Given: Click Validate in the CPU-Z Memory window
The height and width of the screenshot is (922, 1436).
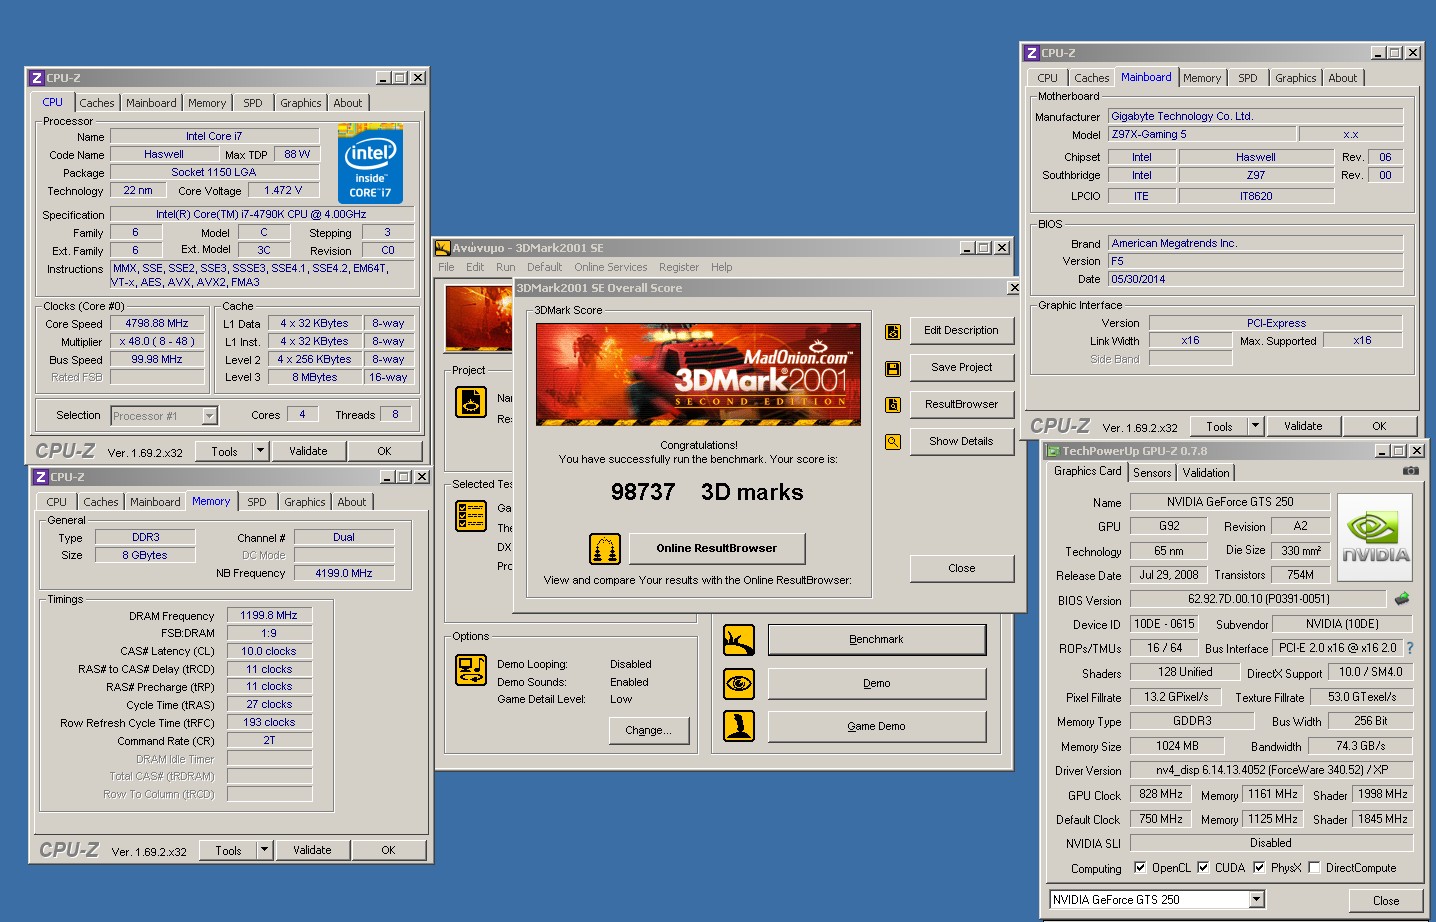Looking at the screenshot, I should click(x=312, y=850).
